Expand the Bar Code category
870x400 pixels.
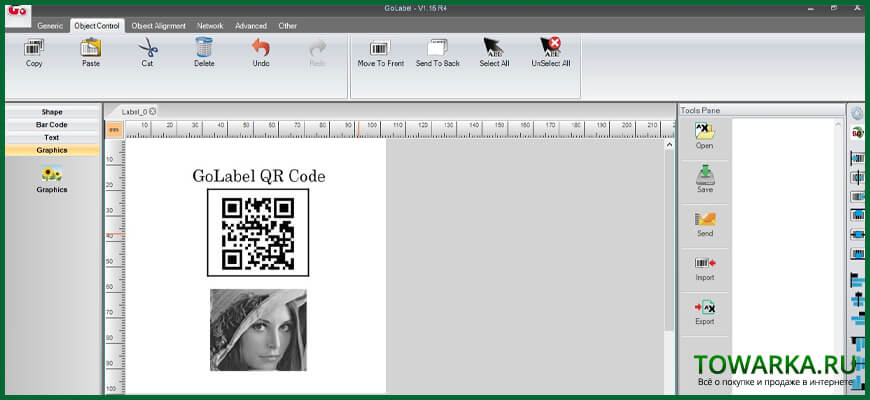tap(52, 125)
